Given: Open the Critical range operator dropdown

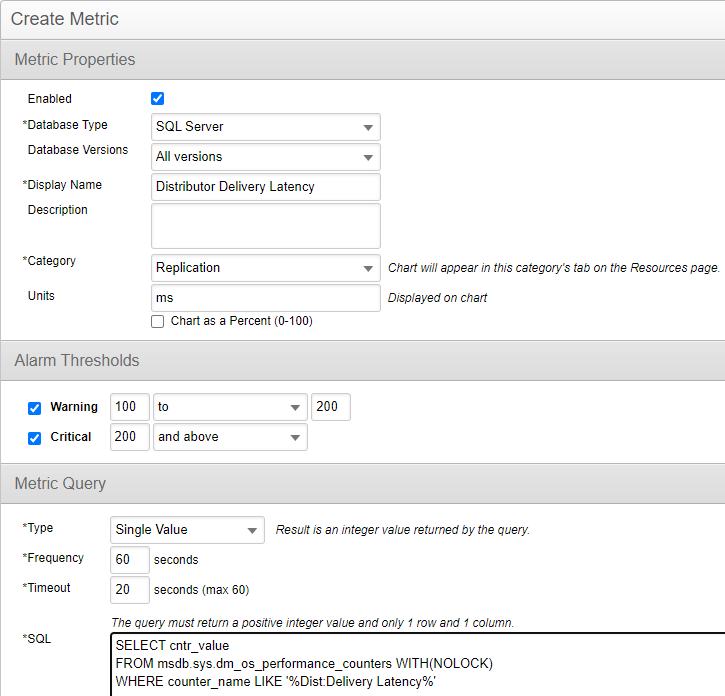Looking at the screenshot, I should [x=230, y=437].
